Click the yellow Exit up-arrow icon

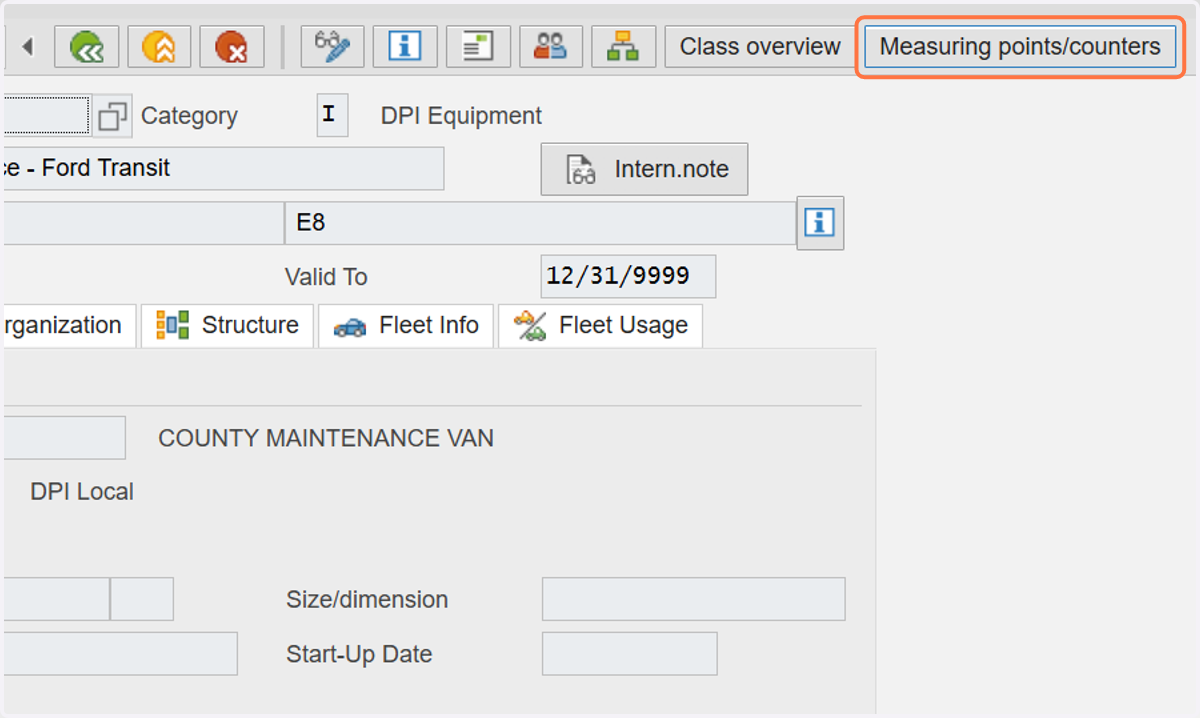pos(159,46)
